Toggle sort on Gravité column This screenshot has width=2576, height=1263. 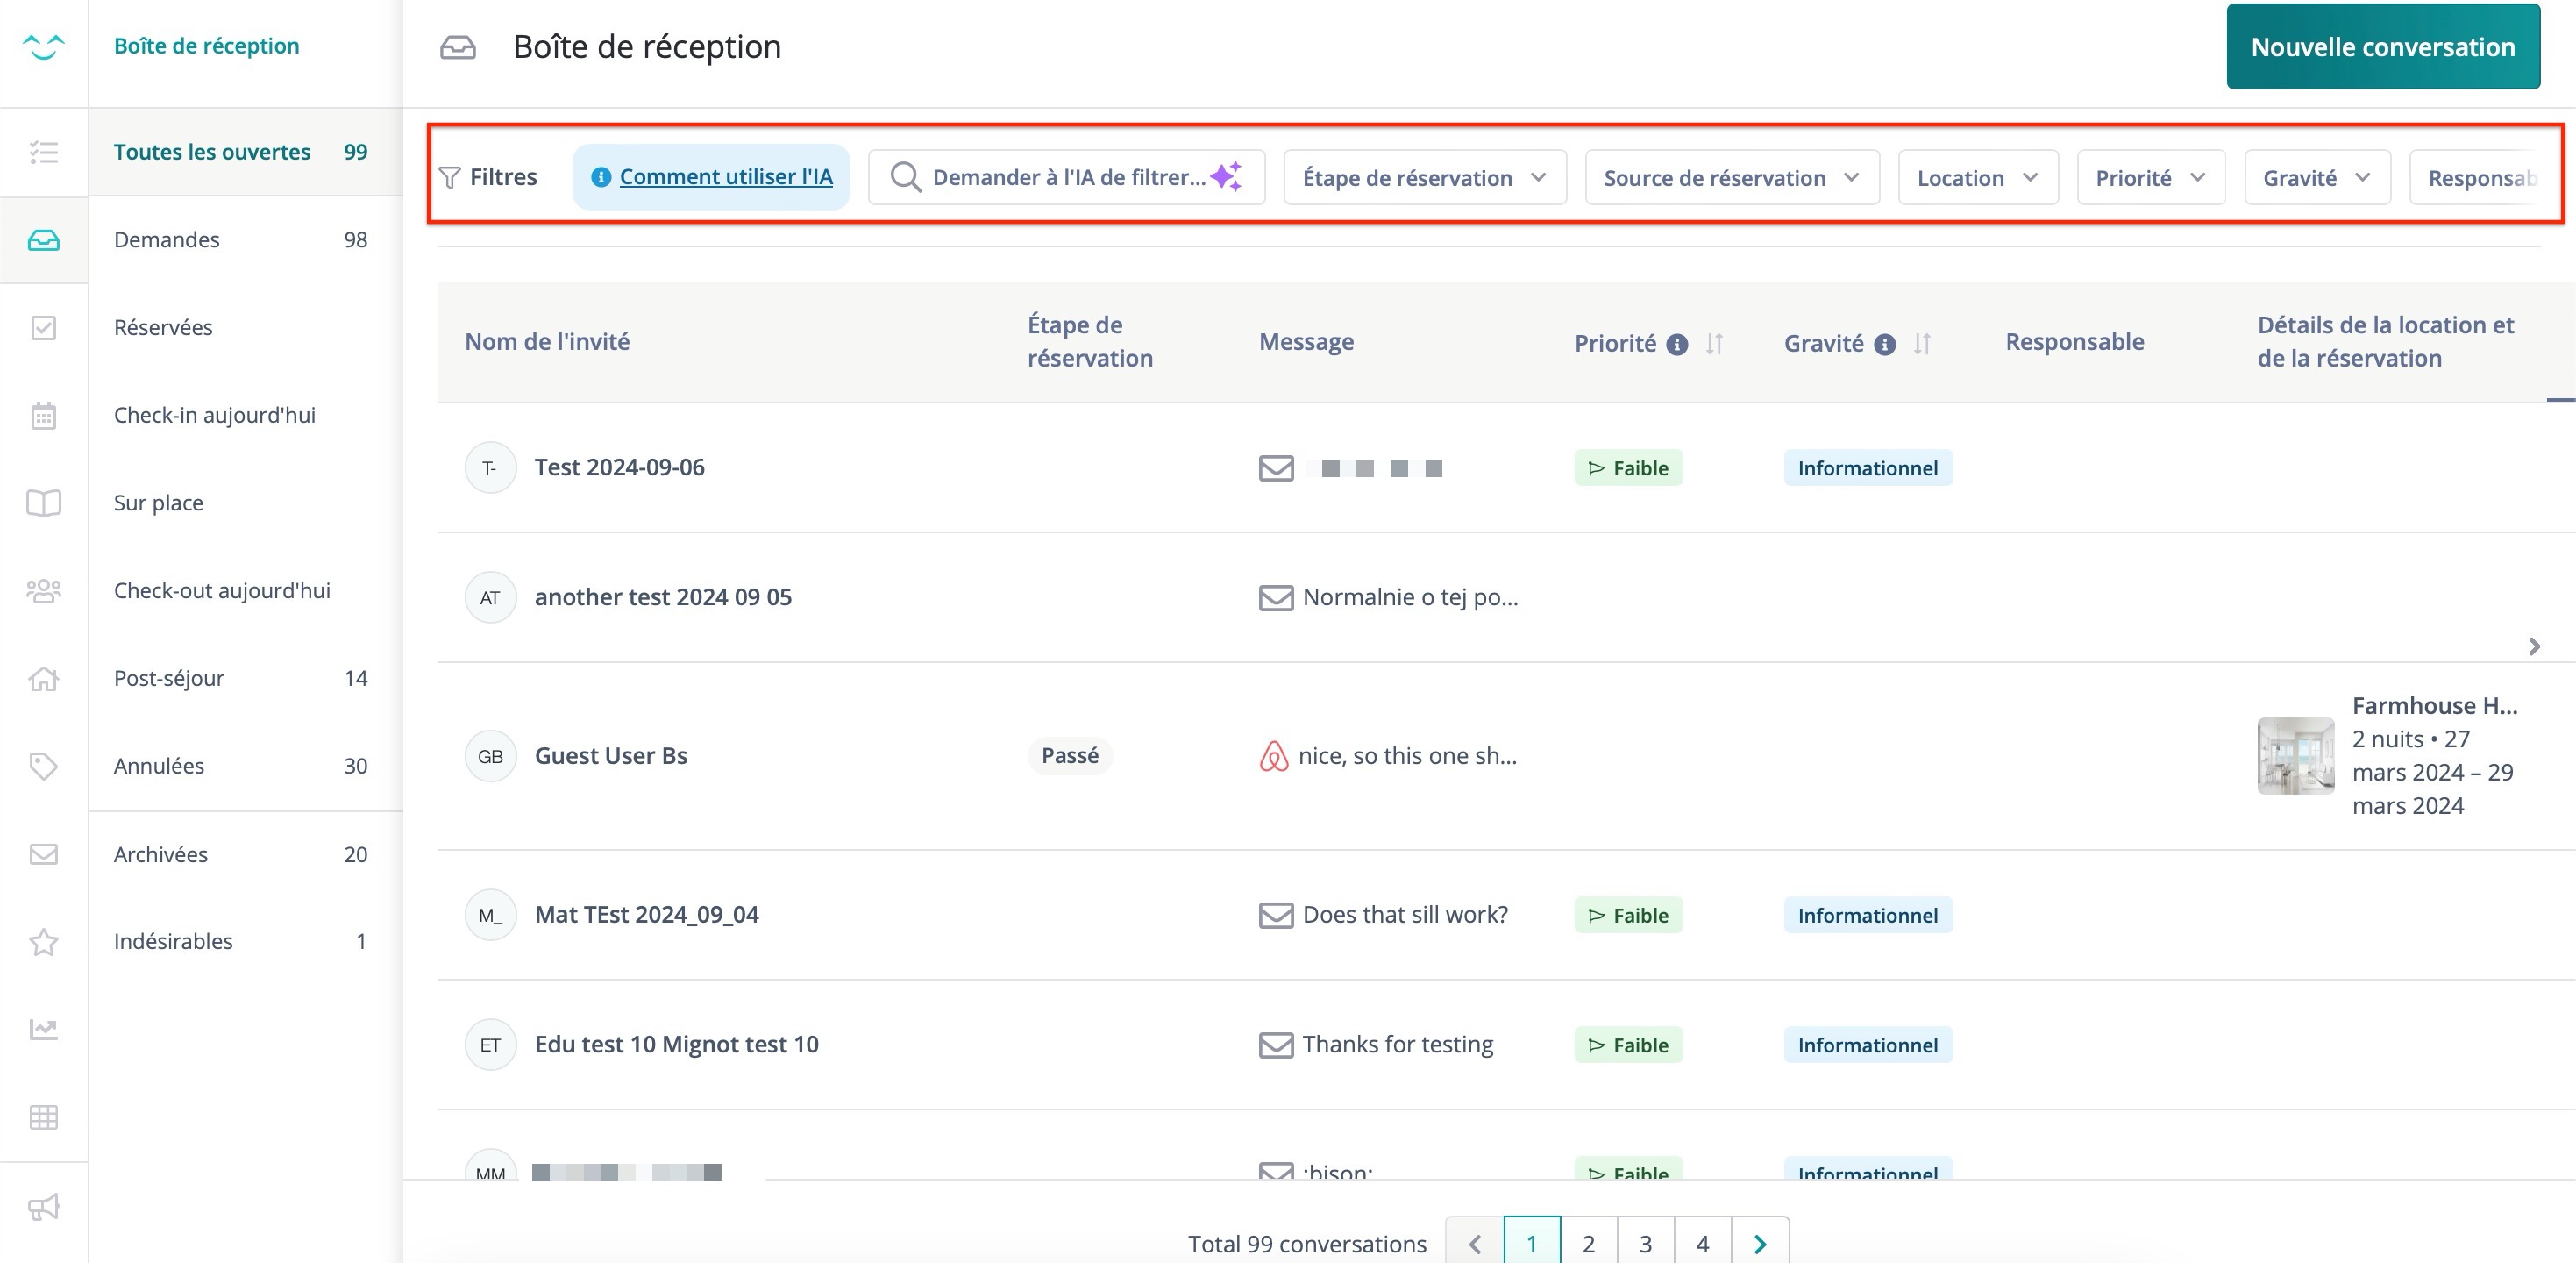tap(1921, 344)
